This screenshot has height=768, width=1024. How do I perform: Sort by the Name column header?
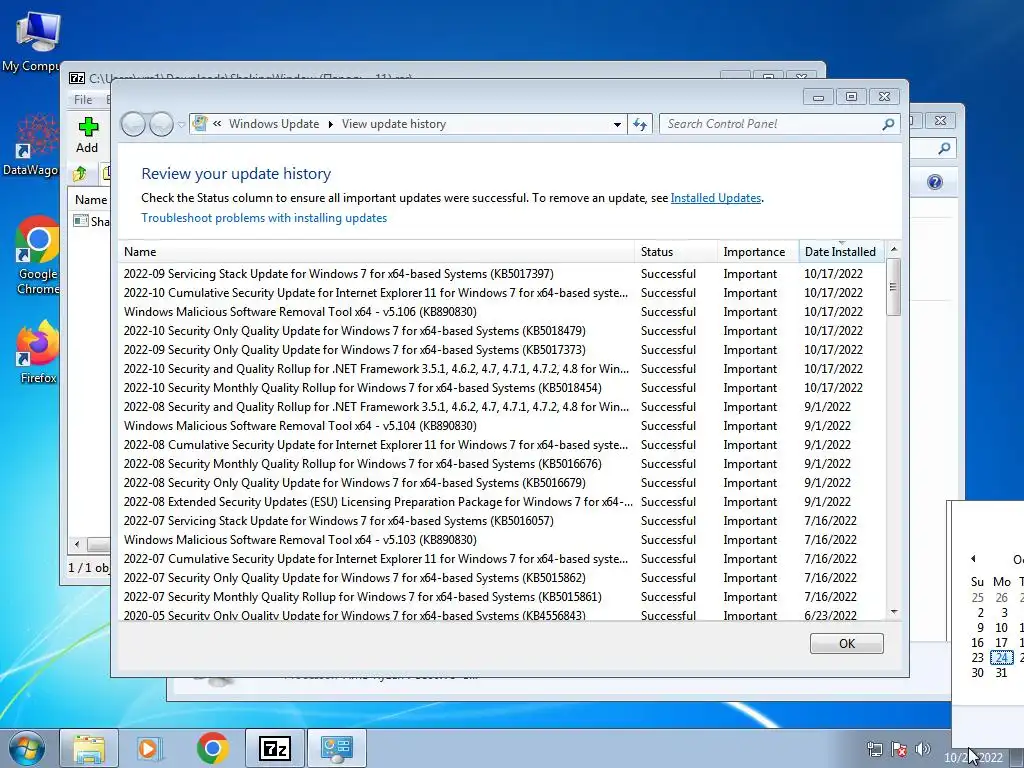(376, 251)
